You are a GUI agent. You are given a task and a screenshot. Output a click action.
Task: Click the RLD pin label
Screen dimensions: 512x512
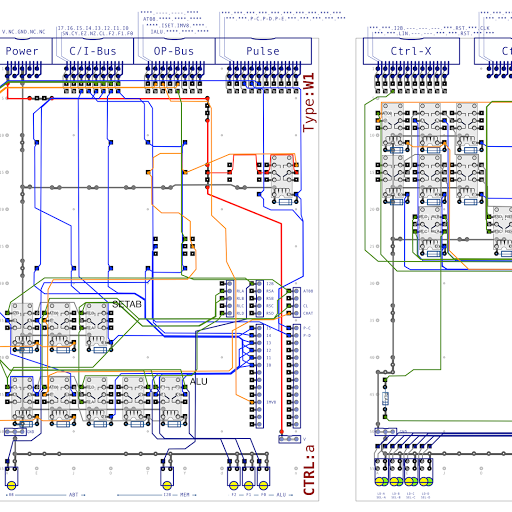click(240, 313)
